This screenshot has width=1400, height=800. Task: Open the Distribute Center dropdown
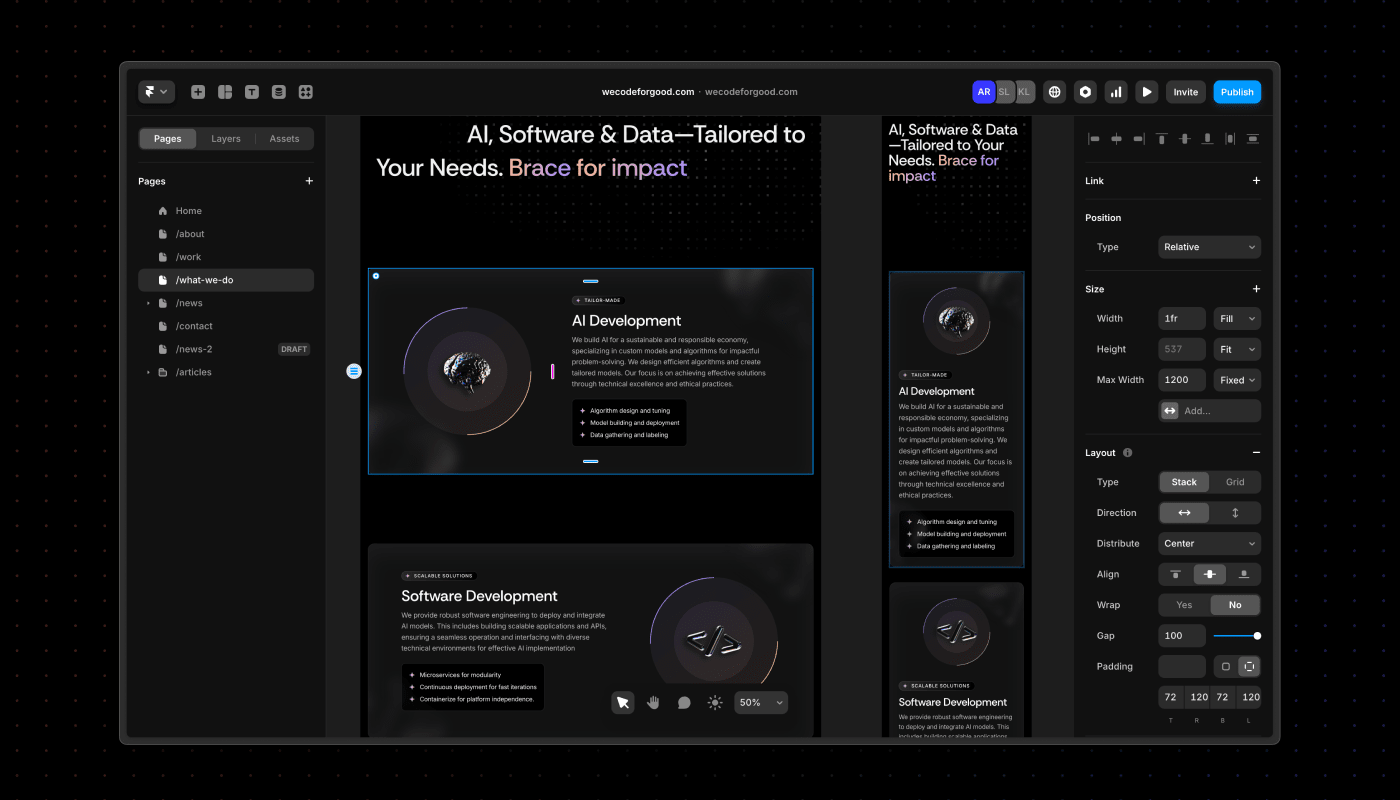pyautogui.click(x=1209, y=544)
